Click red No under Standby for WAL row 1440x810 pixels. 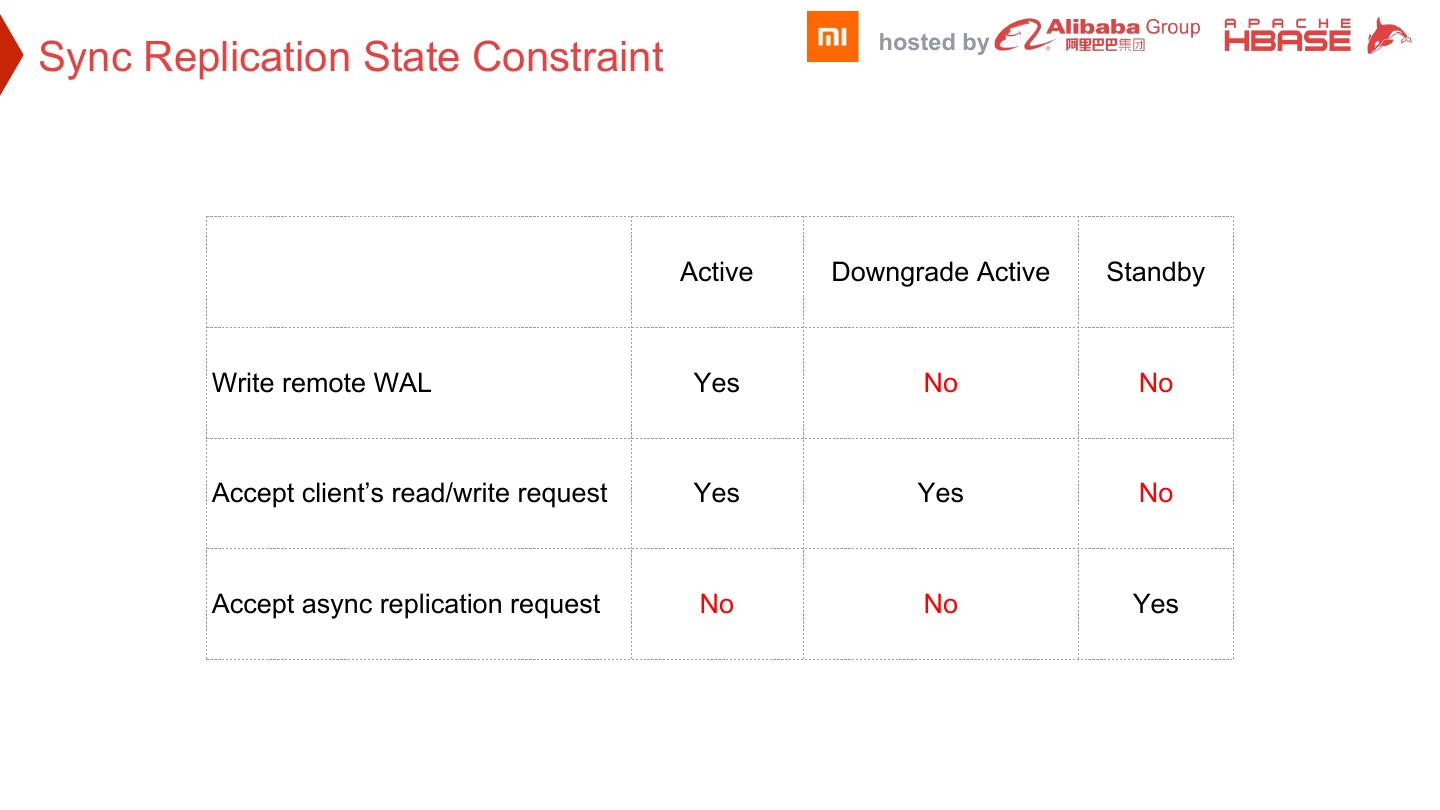pos(1155,383)
